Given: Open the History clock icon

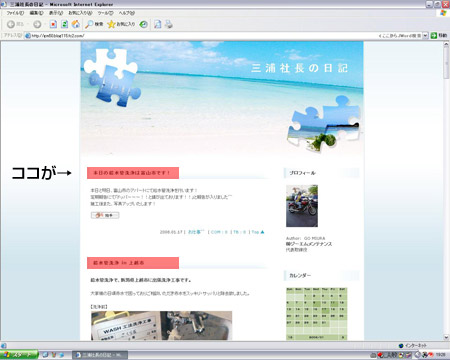Looking at the screenshot, I should [x=143, y=24].
